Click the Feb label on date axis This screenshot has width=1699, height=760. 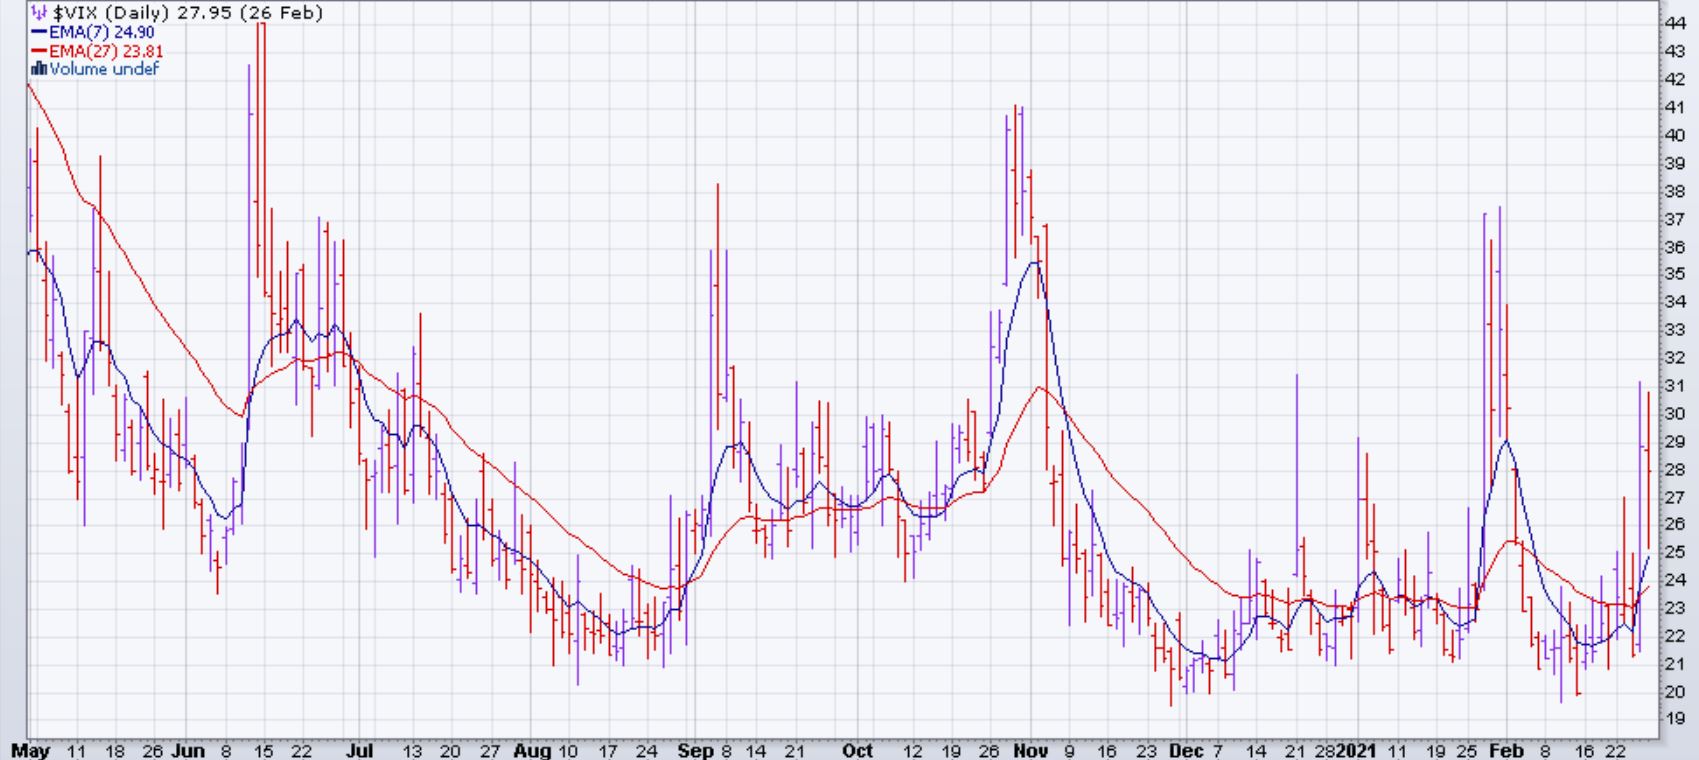pyautogui.click(x=1506, y=750)
